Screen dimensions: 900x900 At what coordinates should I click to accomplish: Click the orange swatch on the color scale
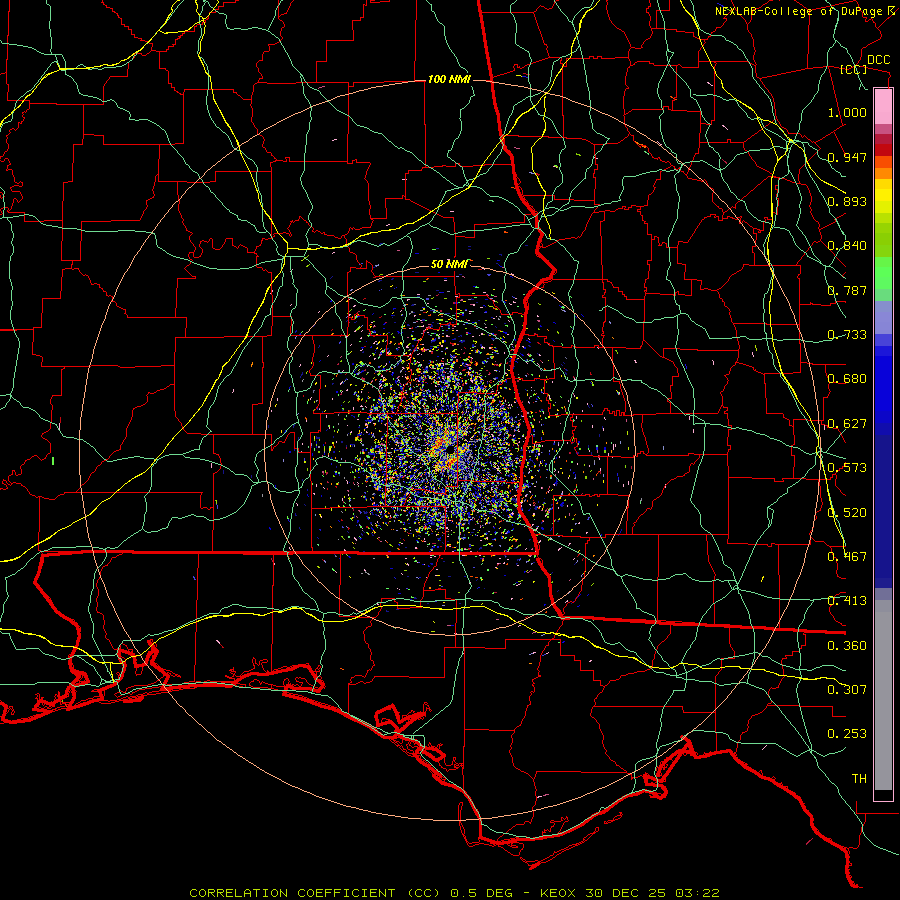(883, 173)
